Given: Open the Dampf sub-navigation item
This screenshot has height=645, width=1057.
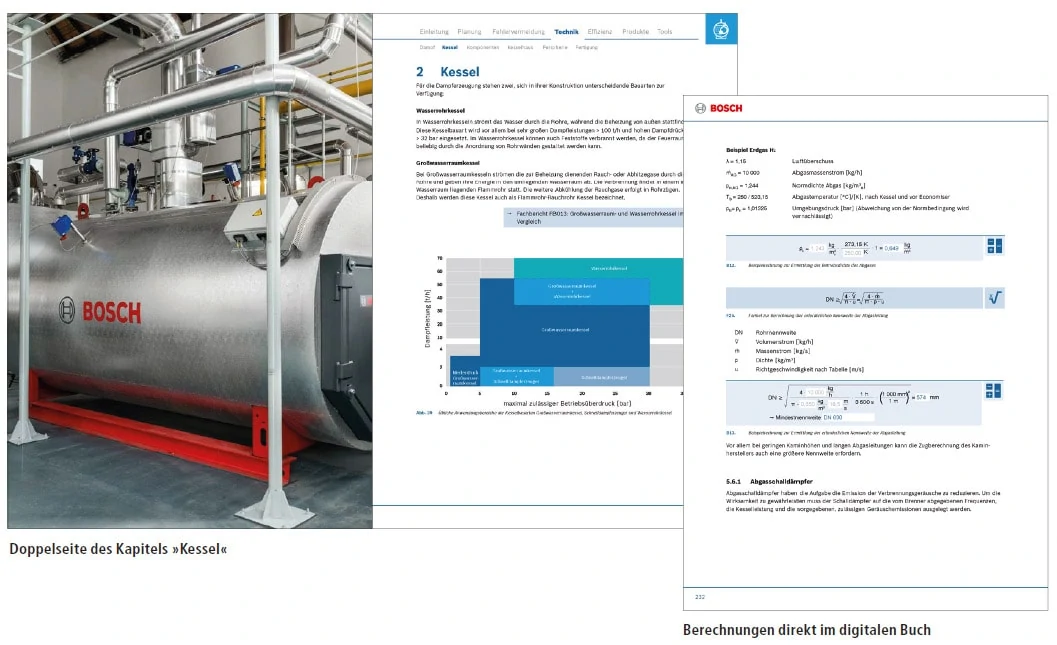Looking at the screenshot, I should tap(427, 47).
